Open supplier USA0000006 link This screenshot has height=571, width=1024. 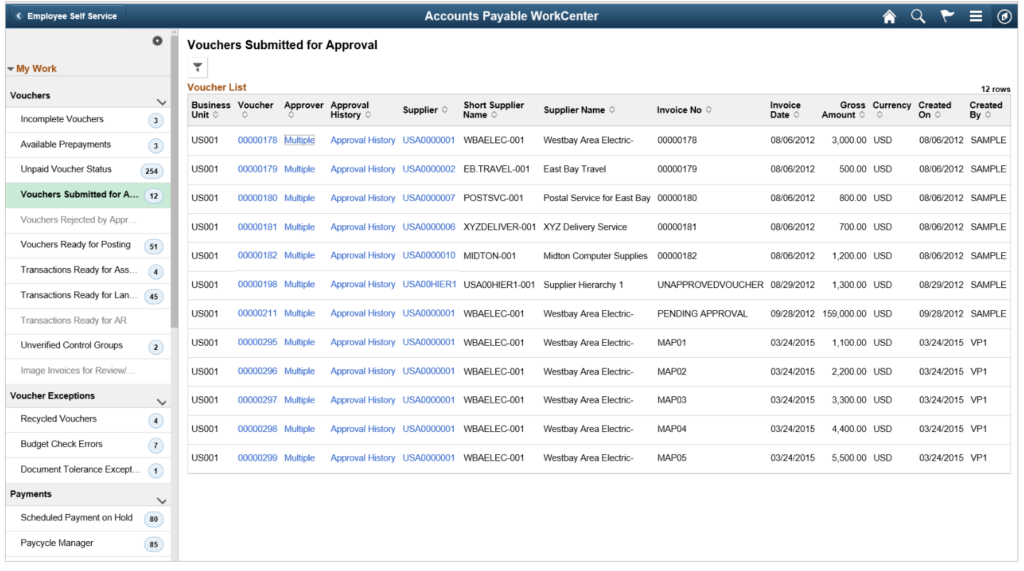point(428,227)
